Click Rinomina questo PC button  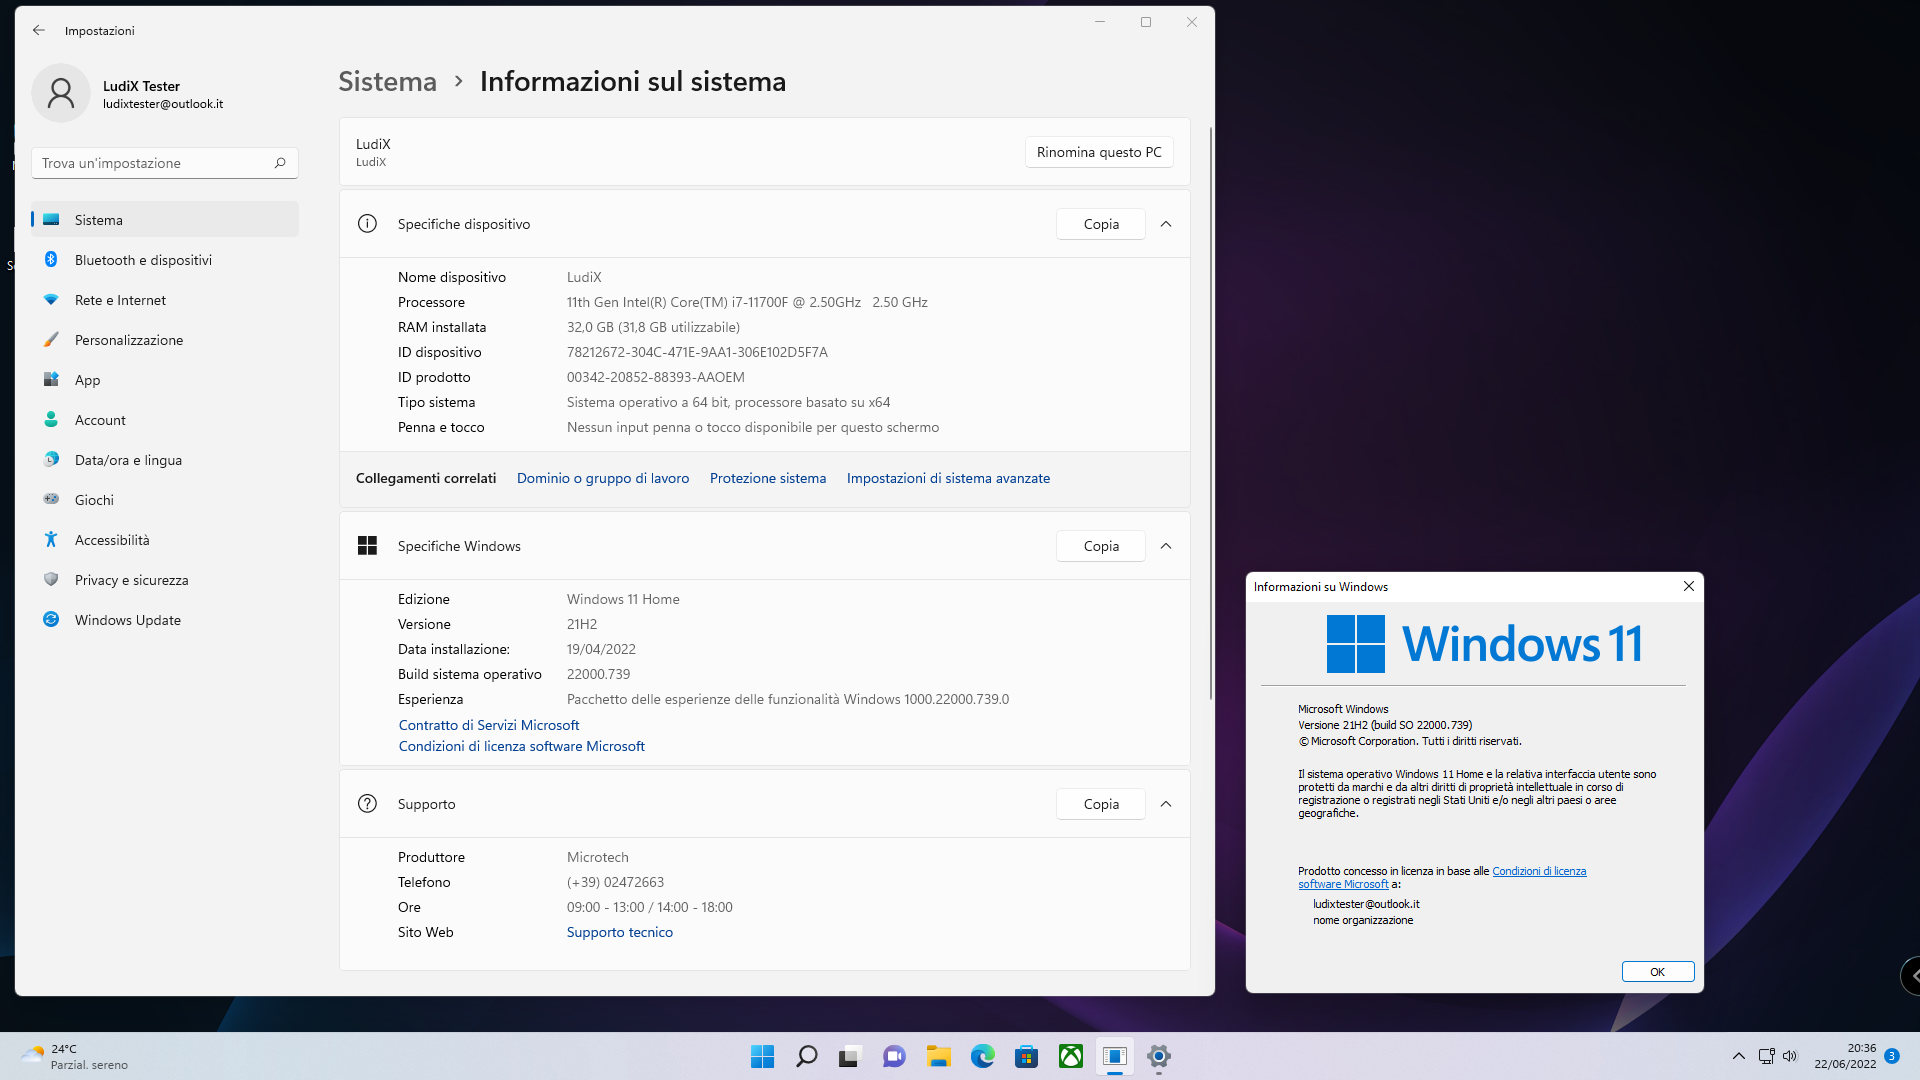pos(1099,152)
